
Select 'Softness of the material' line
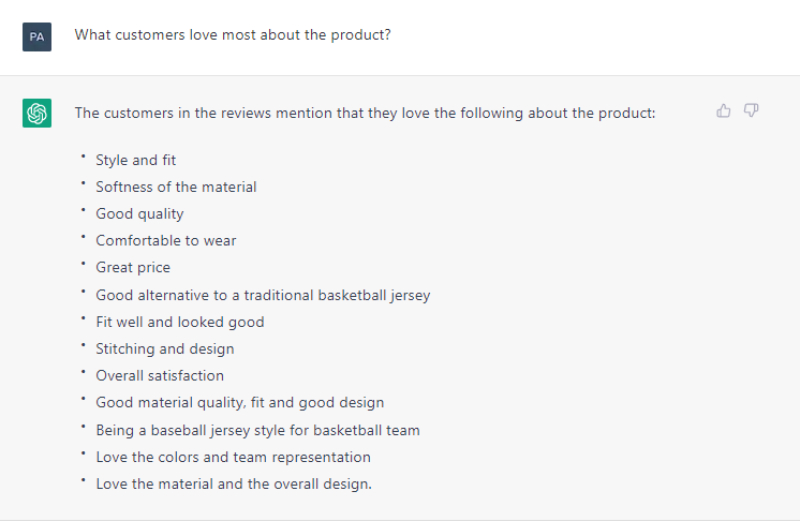[x=176, y=187]
